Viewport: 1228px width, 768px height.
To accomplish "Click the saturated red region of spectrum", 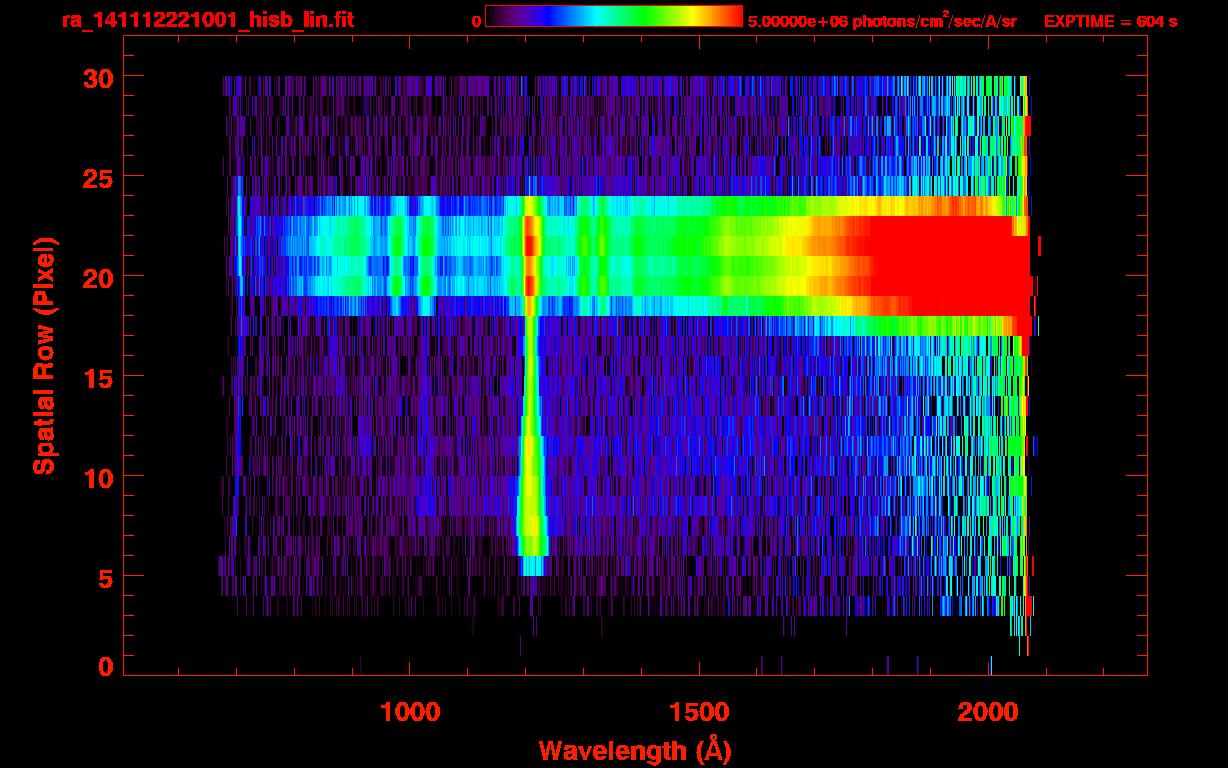I will point(950,265).
